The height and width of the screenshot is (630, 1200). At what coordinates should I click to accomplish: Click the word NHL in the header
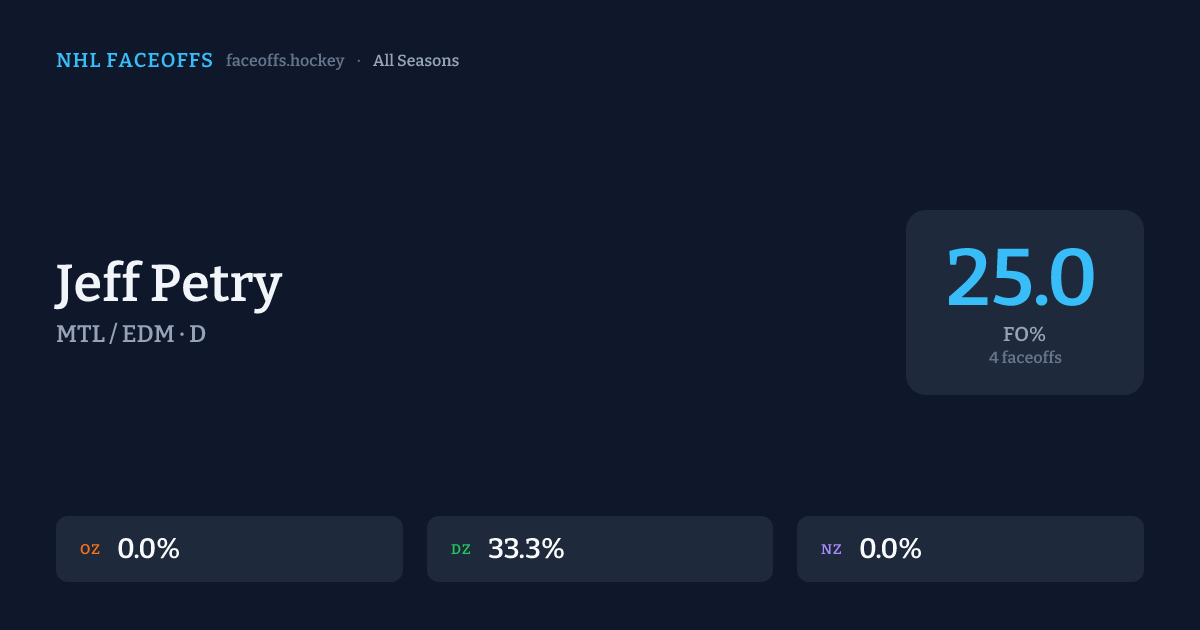[x=78, y=61]
